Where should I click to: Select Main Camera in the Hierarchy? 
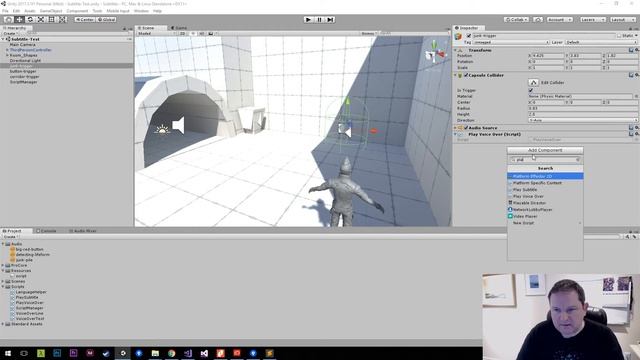23,44
